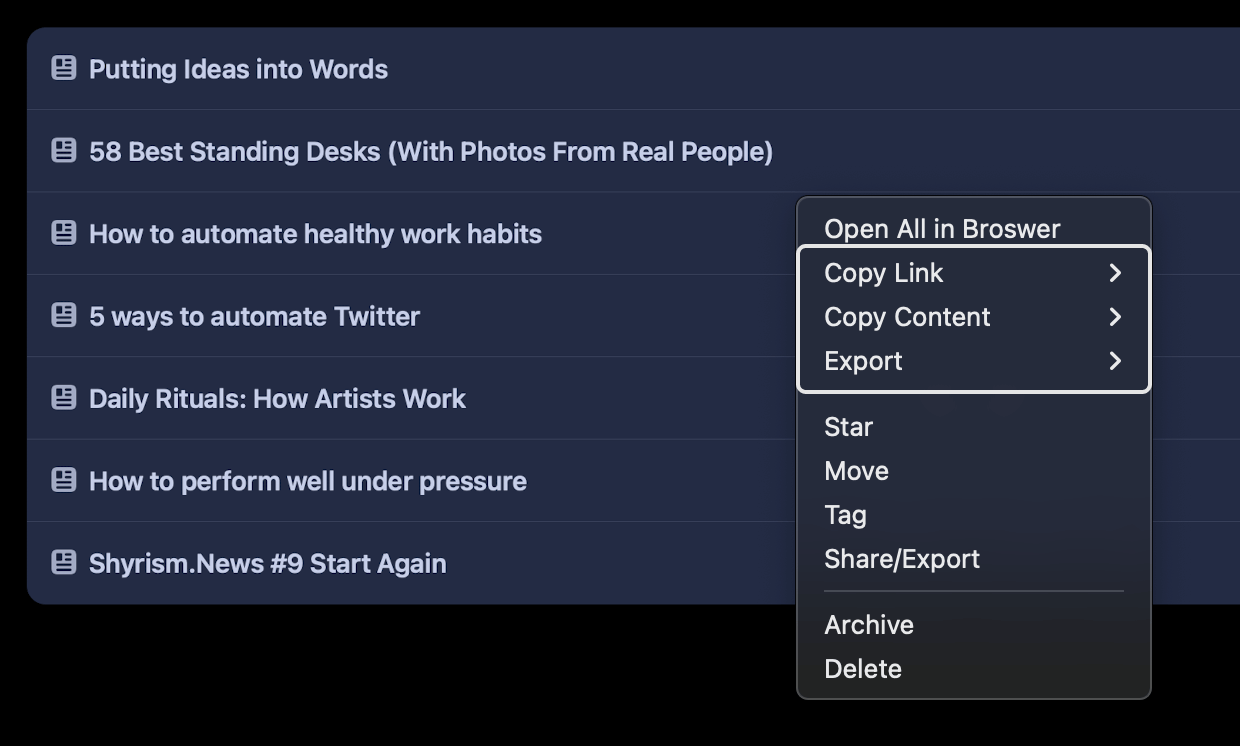Click article icon beside Putting Ideas into Words
This screenshot has height=746, width=1240.
64,68
